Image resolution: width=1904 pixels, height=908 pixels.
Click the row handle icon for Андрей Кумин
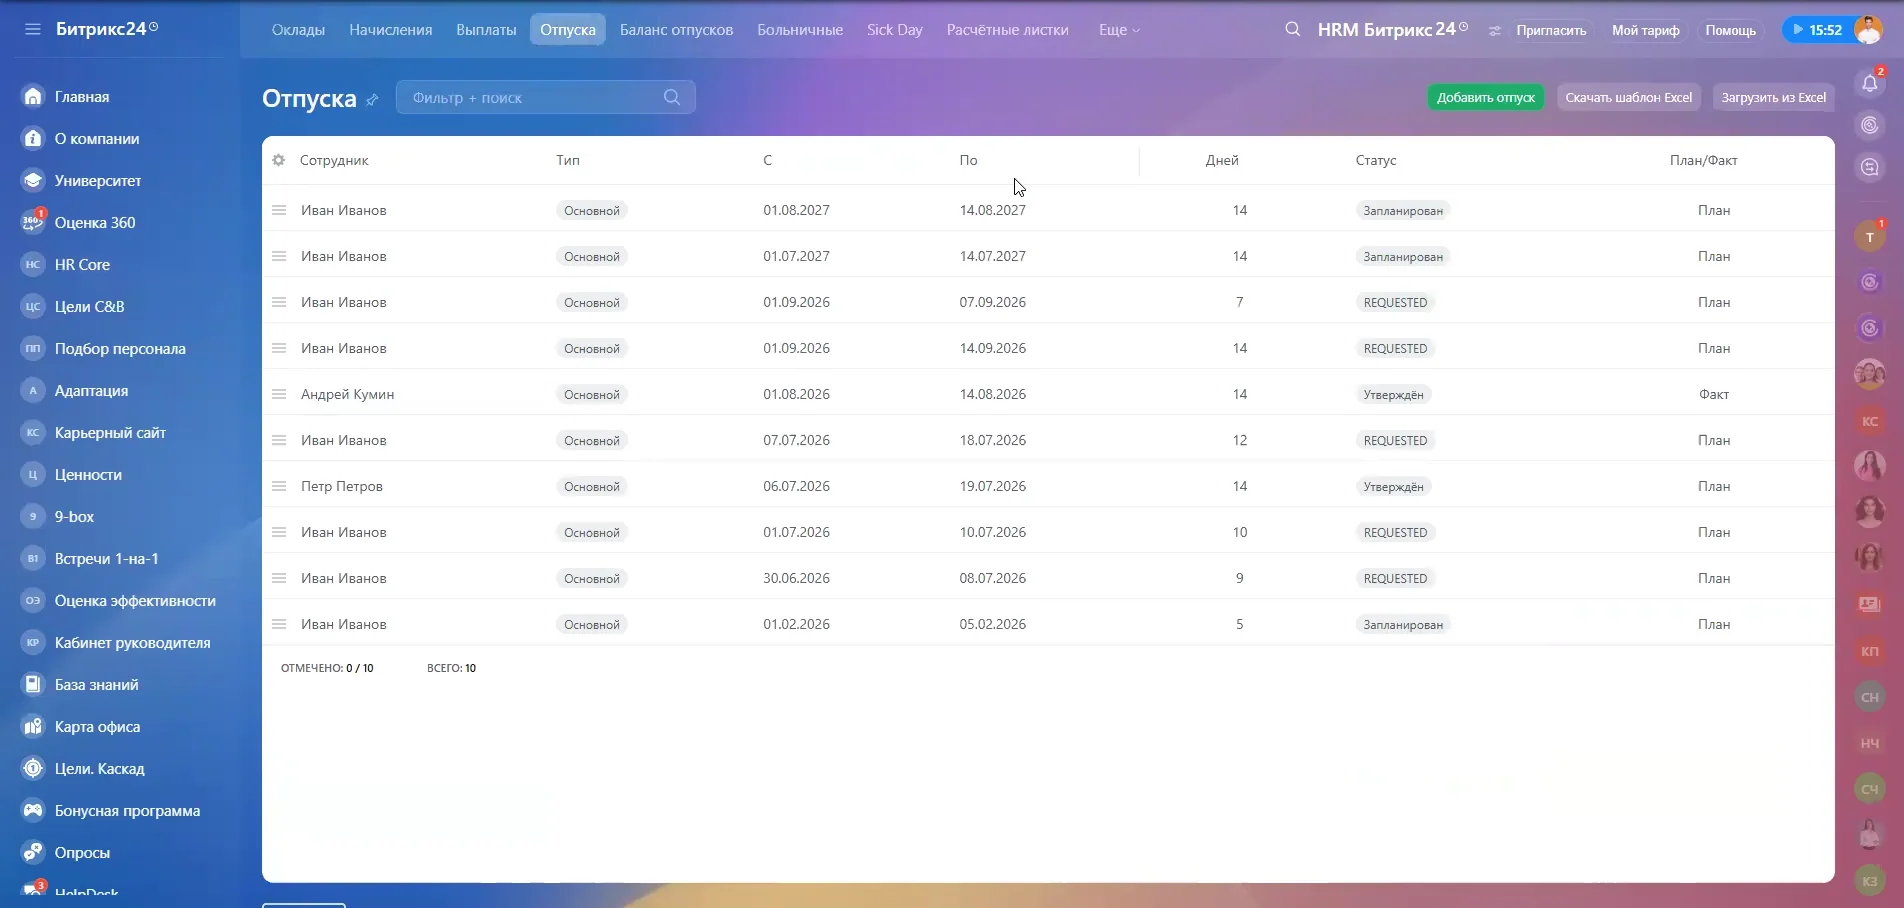279,394
